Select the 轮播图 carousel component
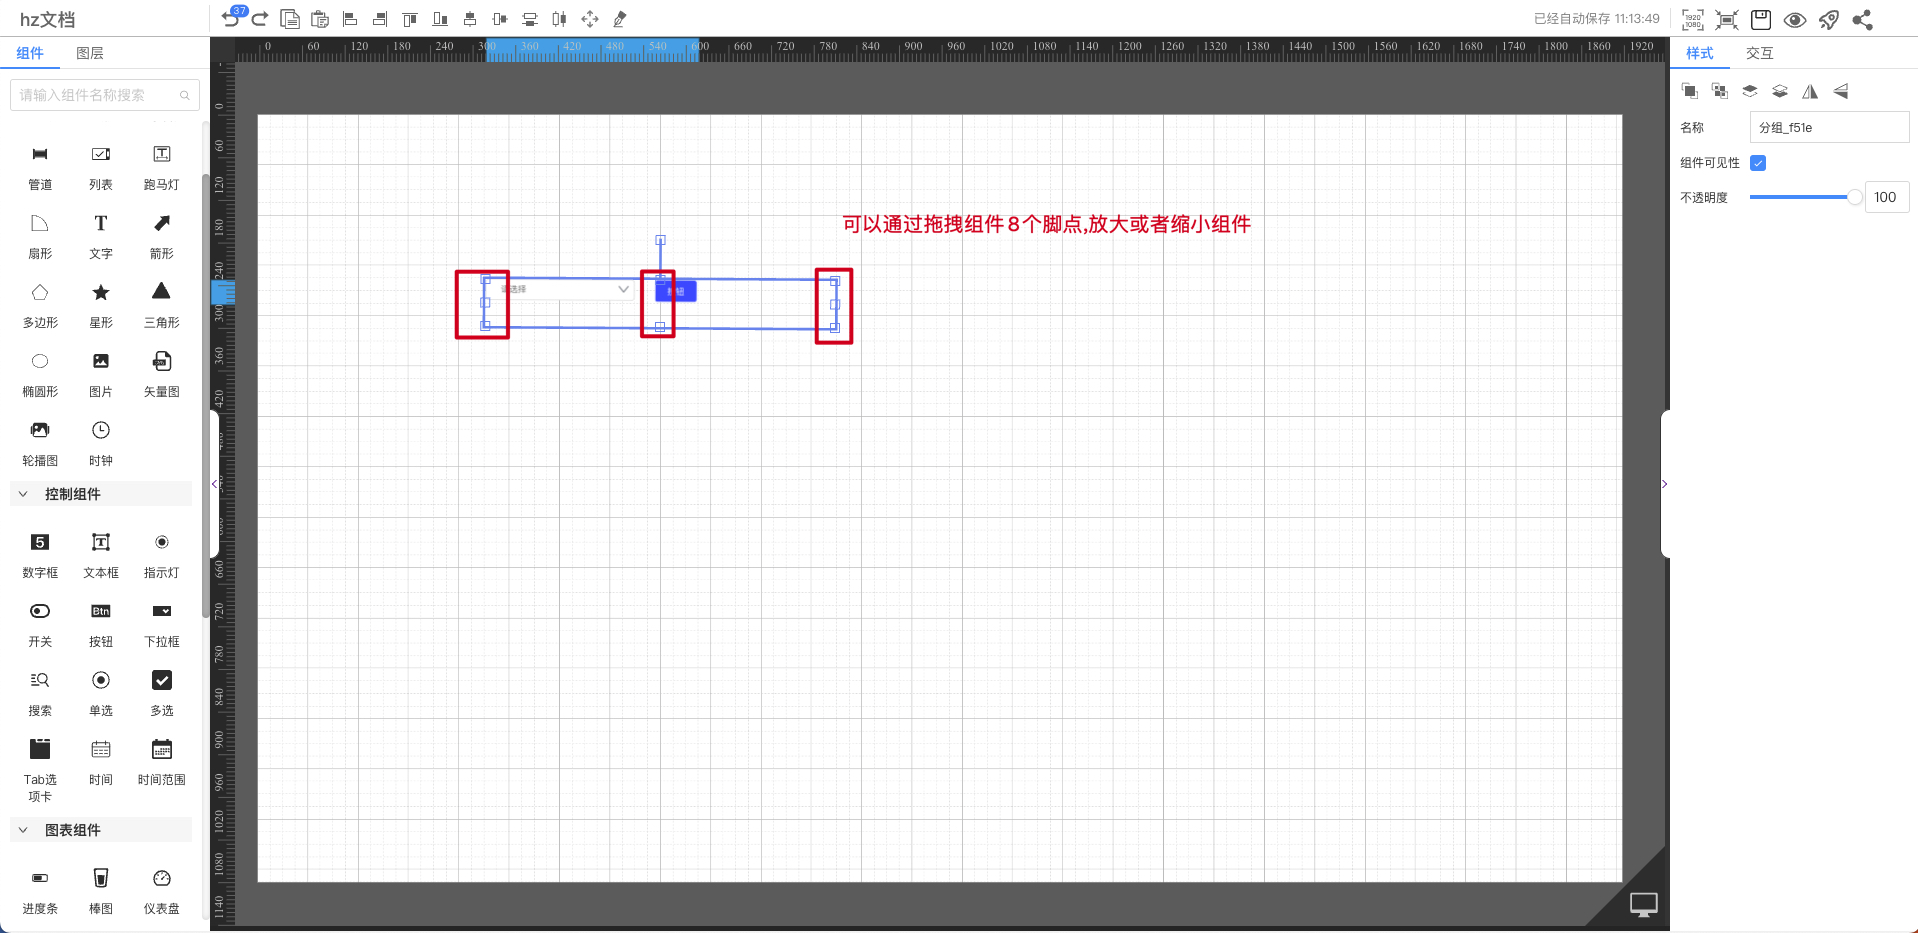 [40, 443]
